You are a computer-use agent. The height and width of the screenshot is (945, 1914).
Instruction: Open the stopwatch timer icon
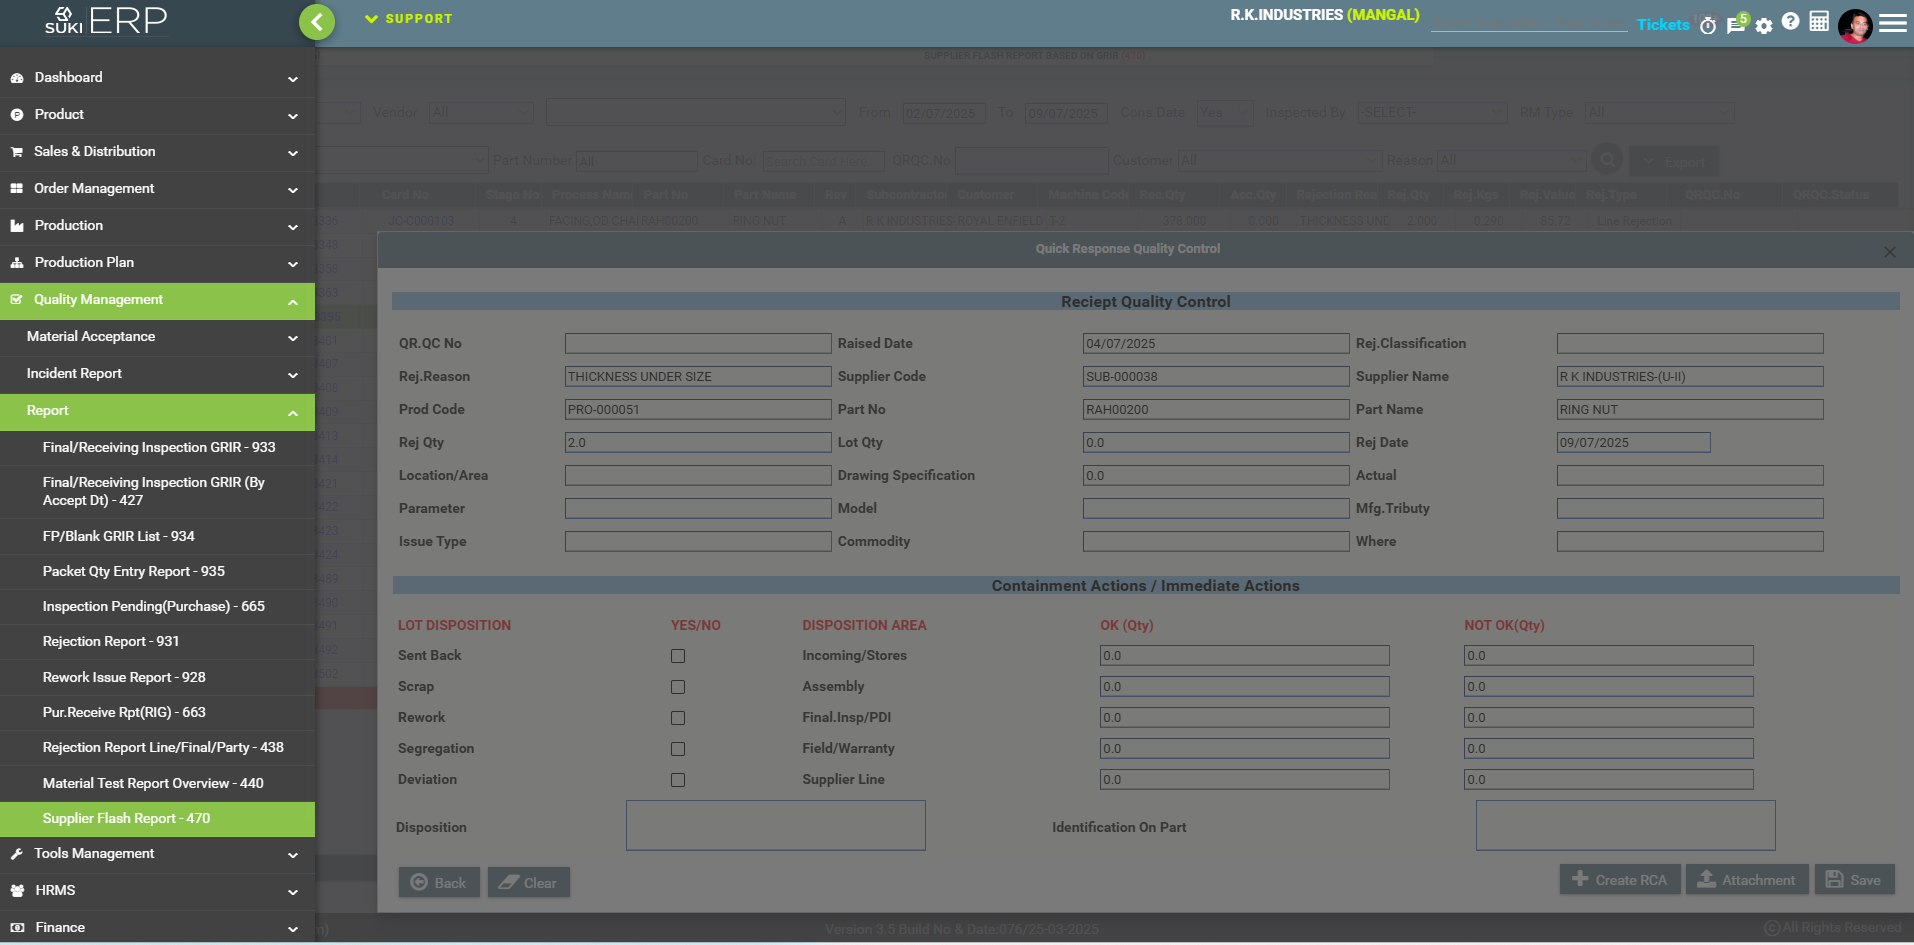(x=1708, y=25)
